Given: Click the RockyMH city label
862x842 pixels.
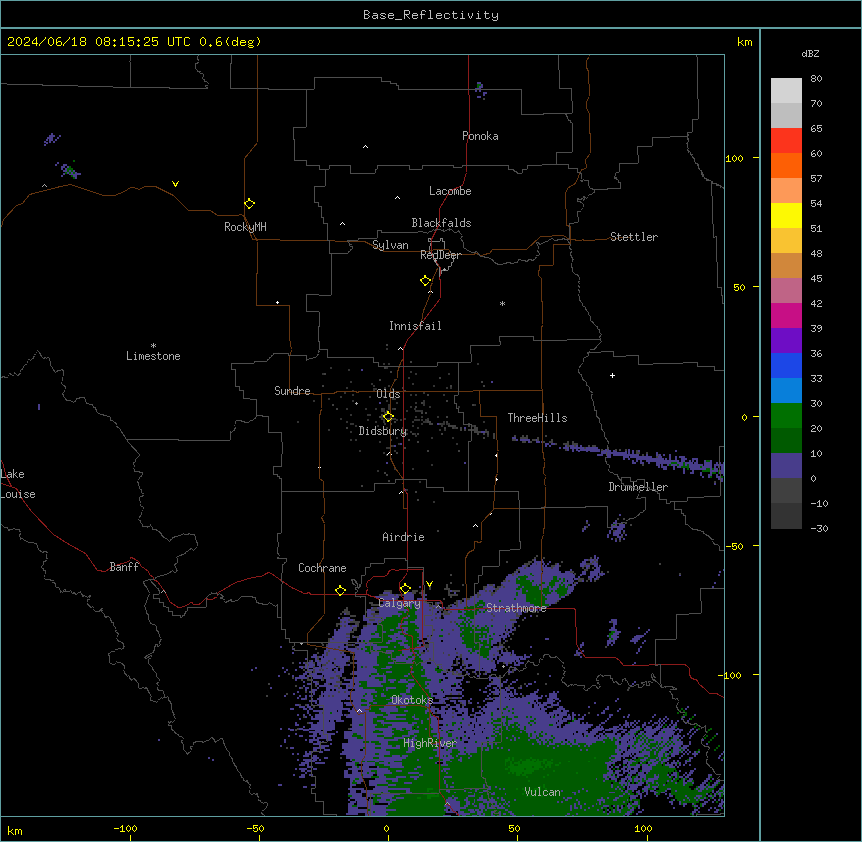Looking at the screenshot, I should [x=245, y=227].
